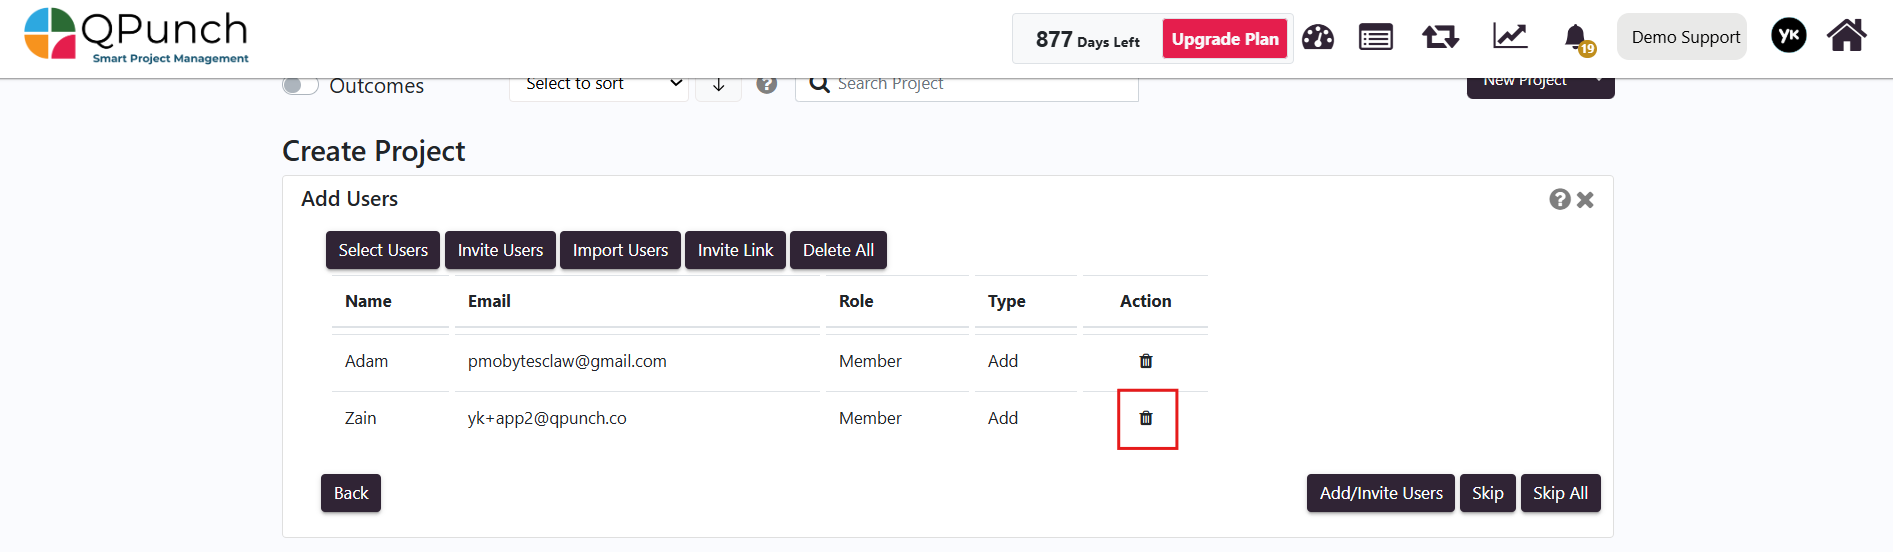Click the Upgrade Plan button

click(x=1225, y=39)
